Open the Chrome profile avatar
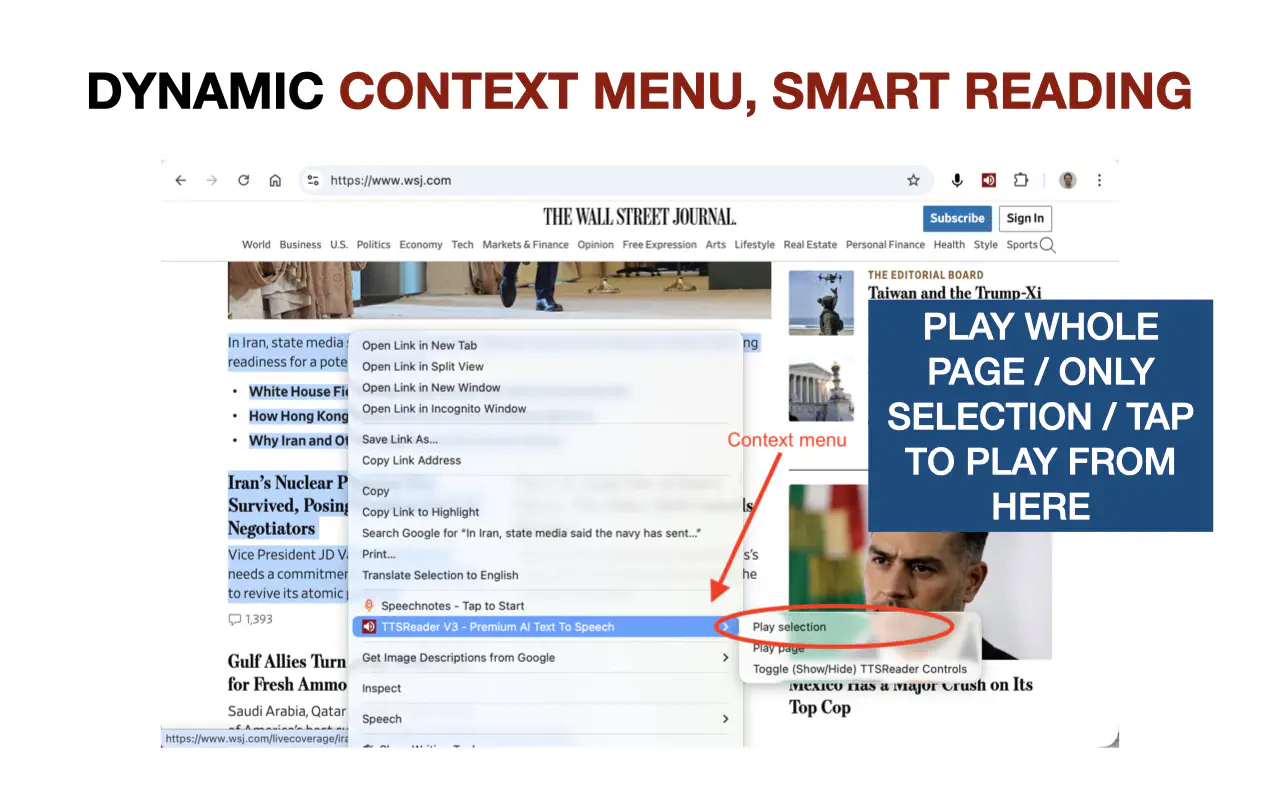Screen dimensions: 1280x800 [1067, 180]
